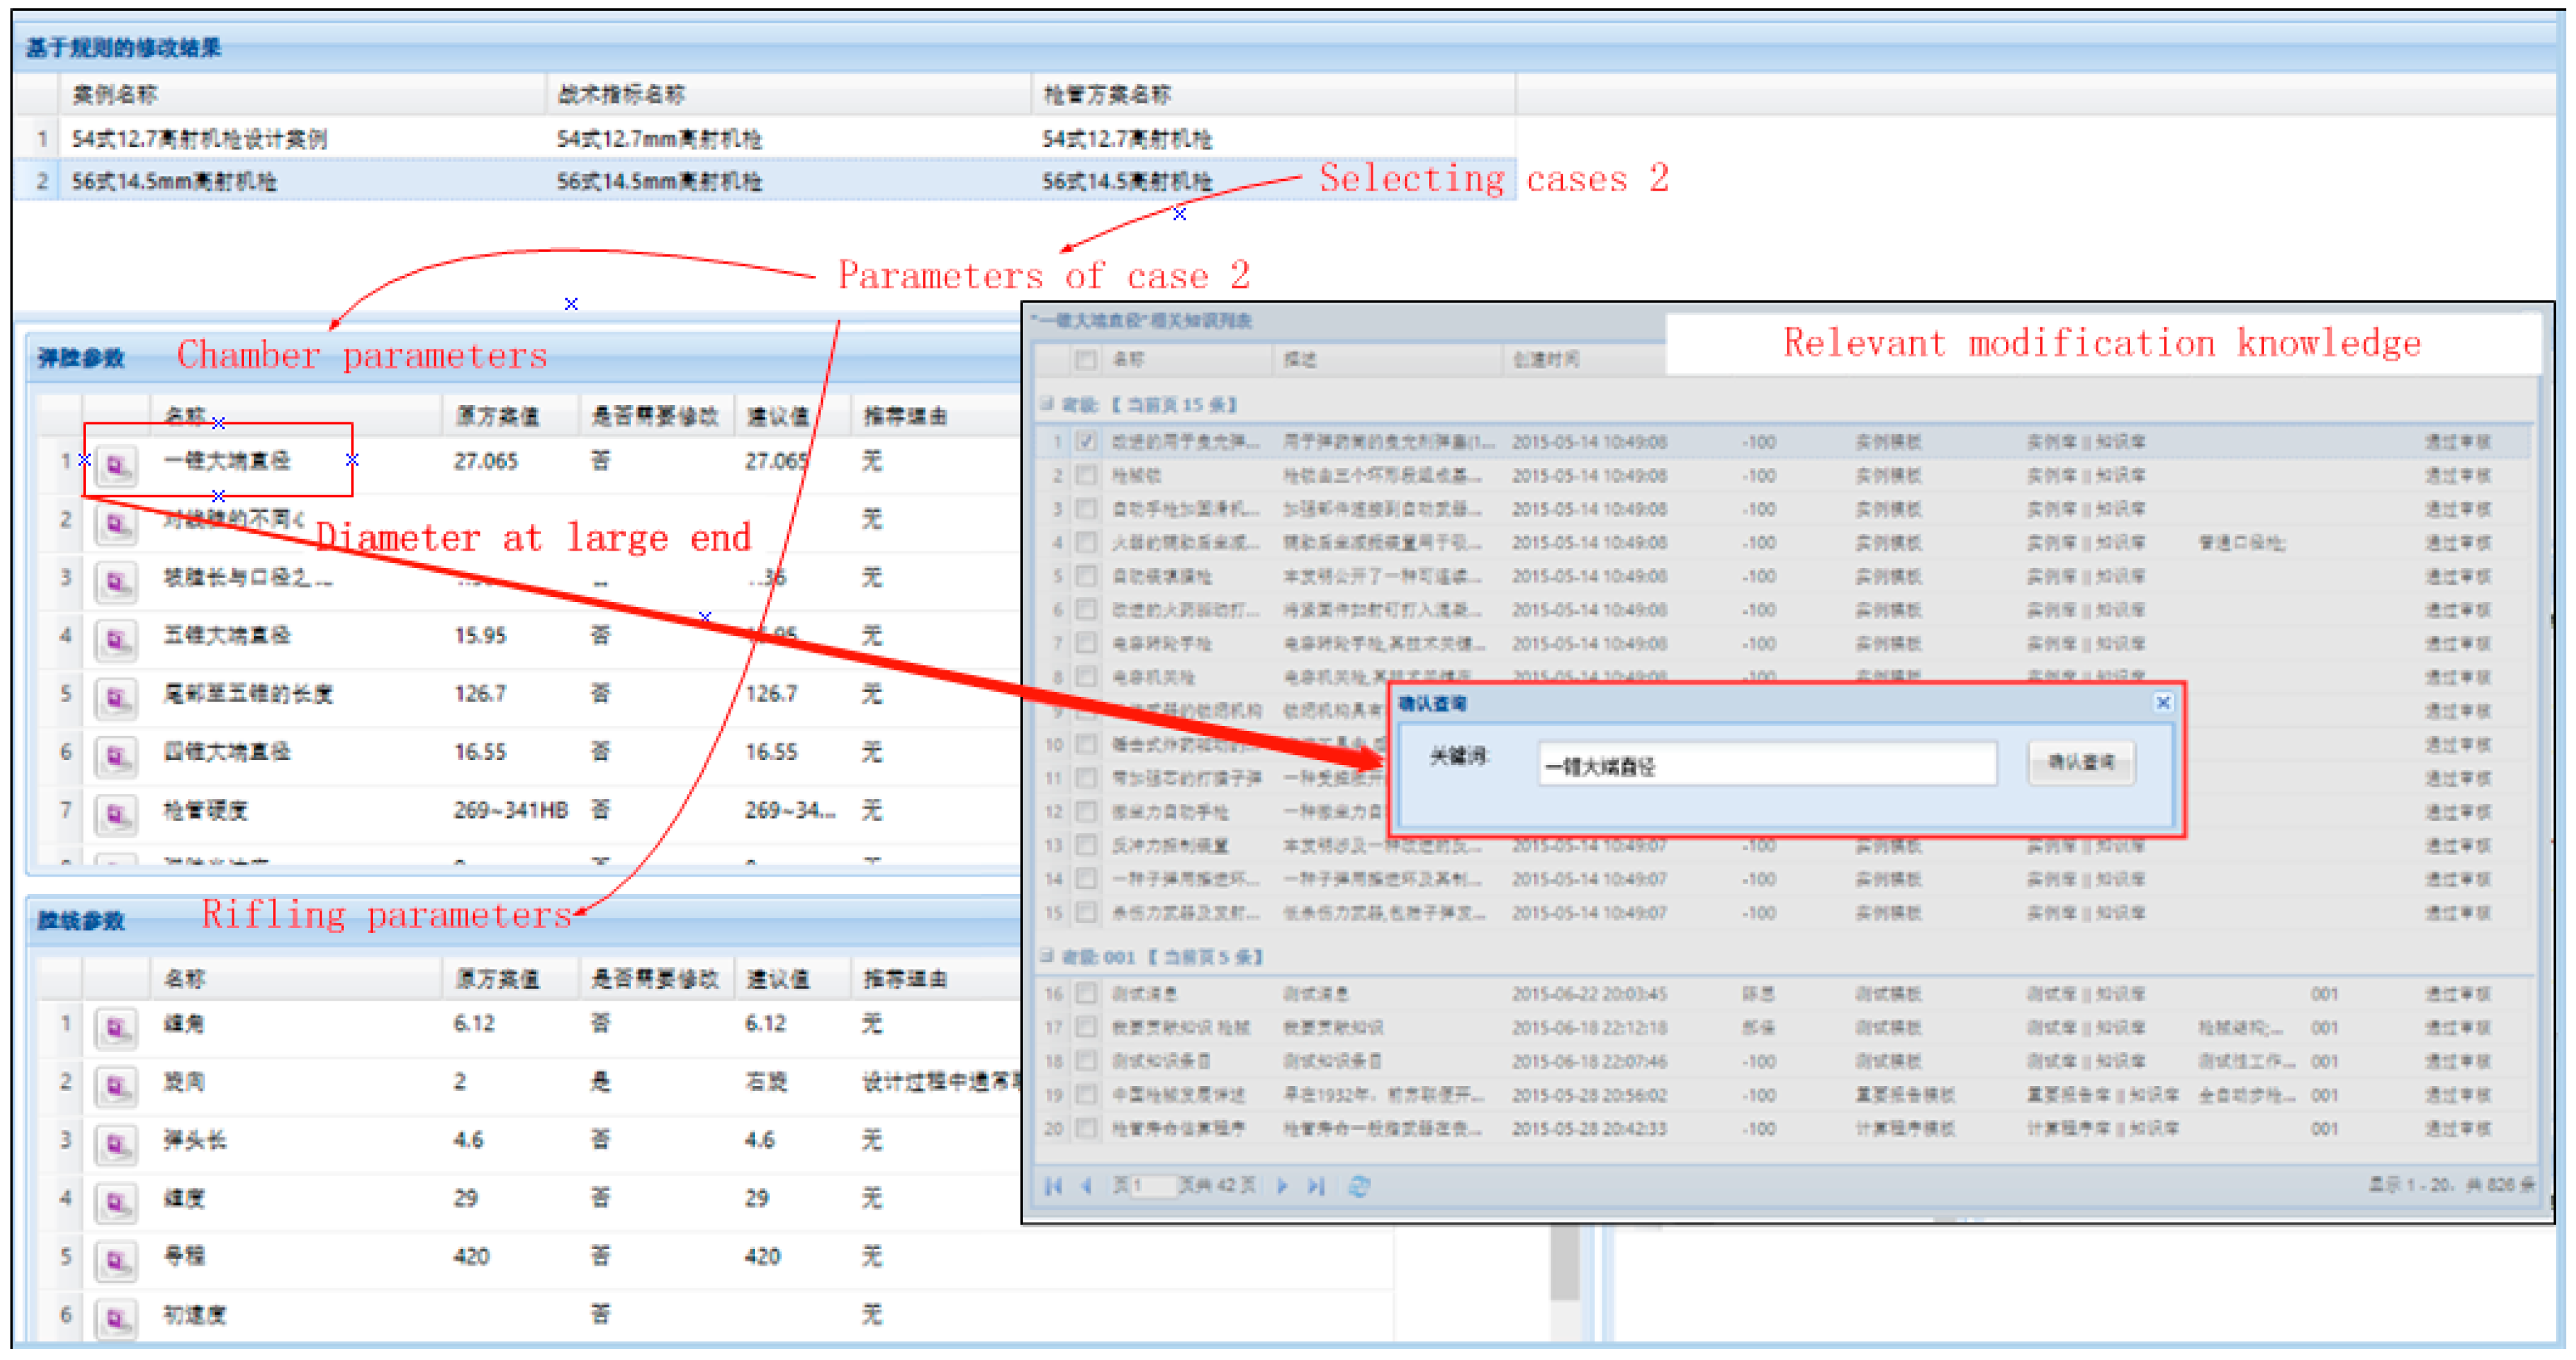Toggle the header select-all checkbox
This screenshot has height=1360, width=2576.
pyautogui.click(x=1085, y=359)
